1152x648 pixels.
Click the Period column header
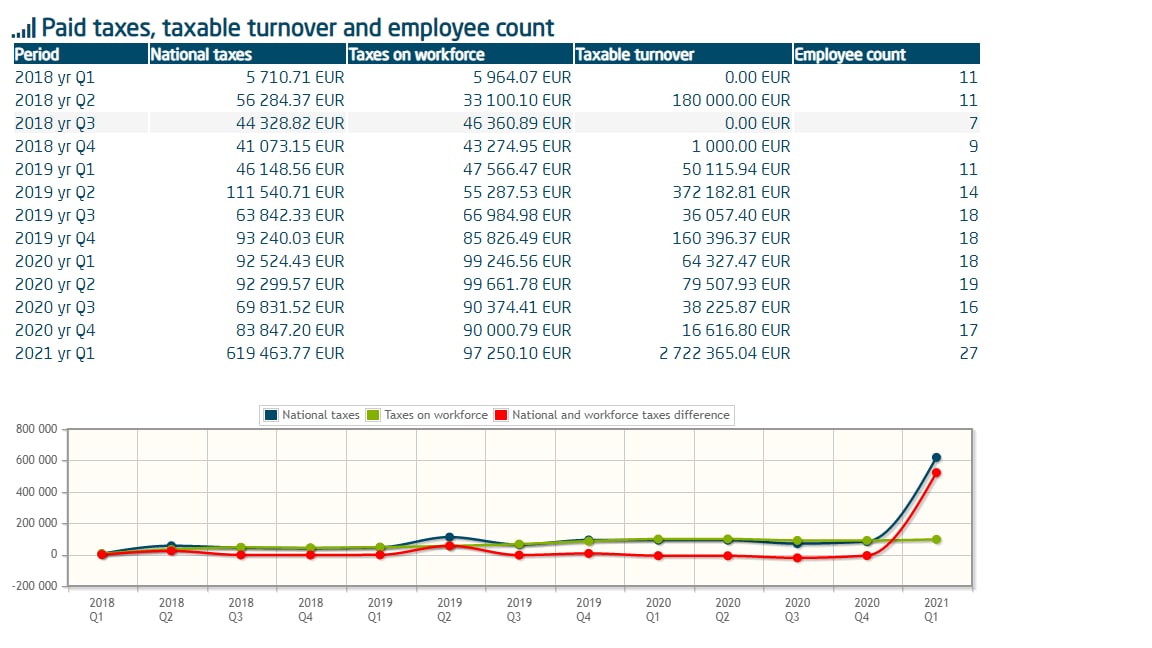[x=81, y=54]
